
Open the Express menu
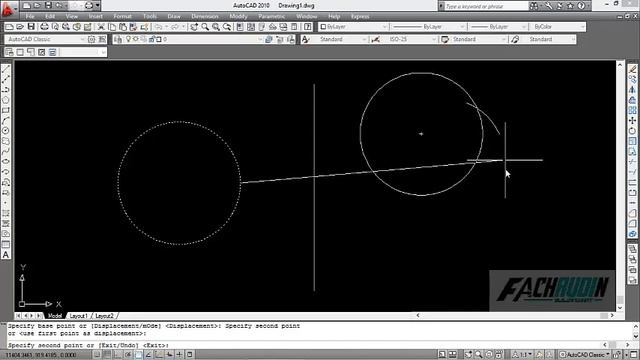point(360,16)
